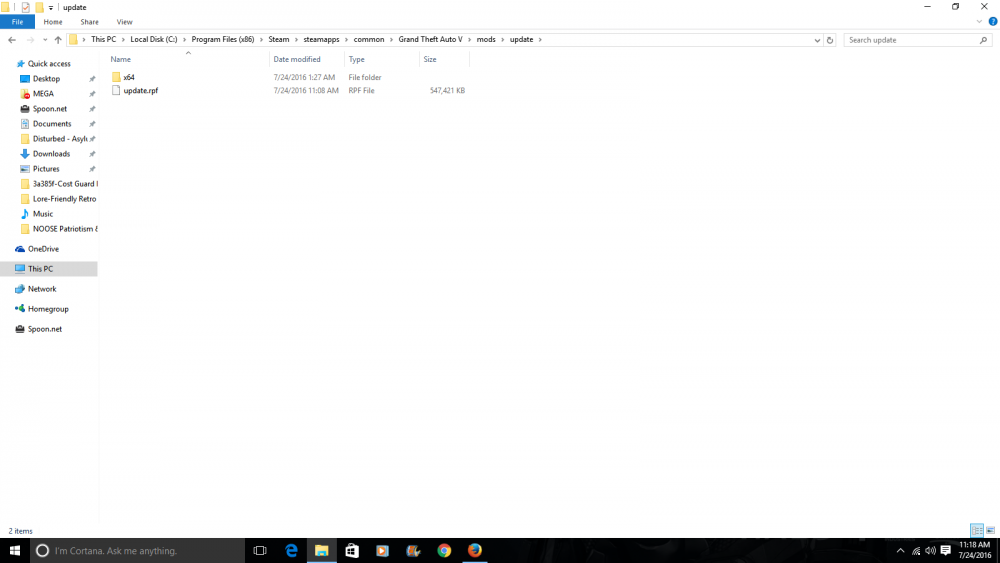Viewport: 1000px width, 563px height.
Task: Open the Windows Start menu
Action: [x=15, y=550]
